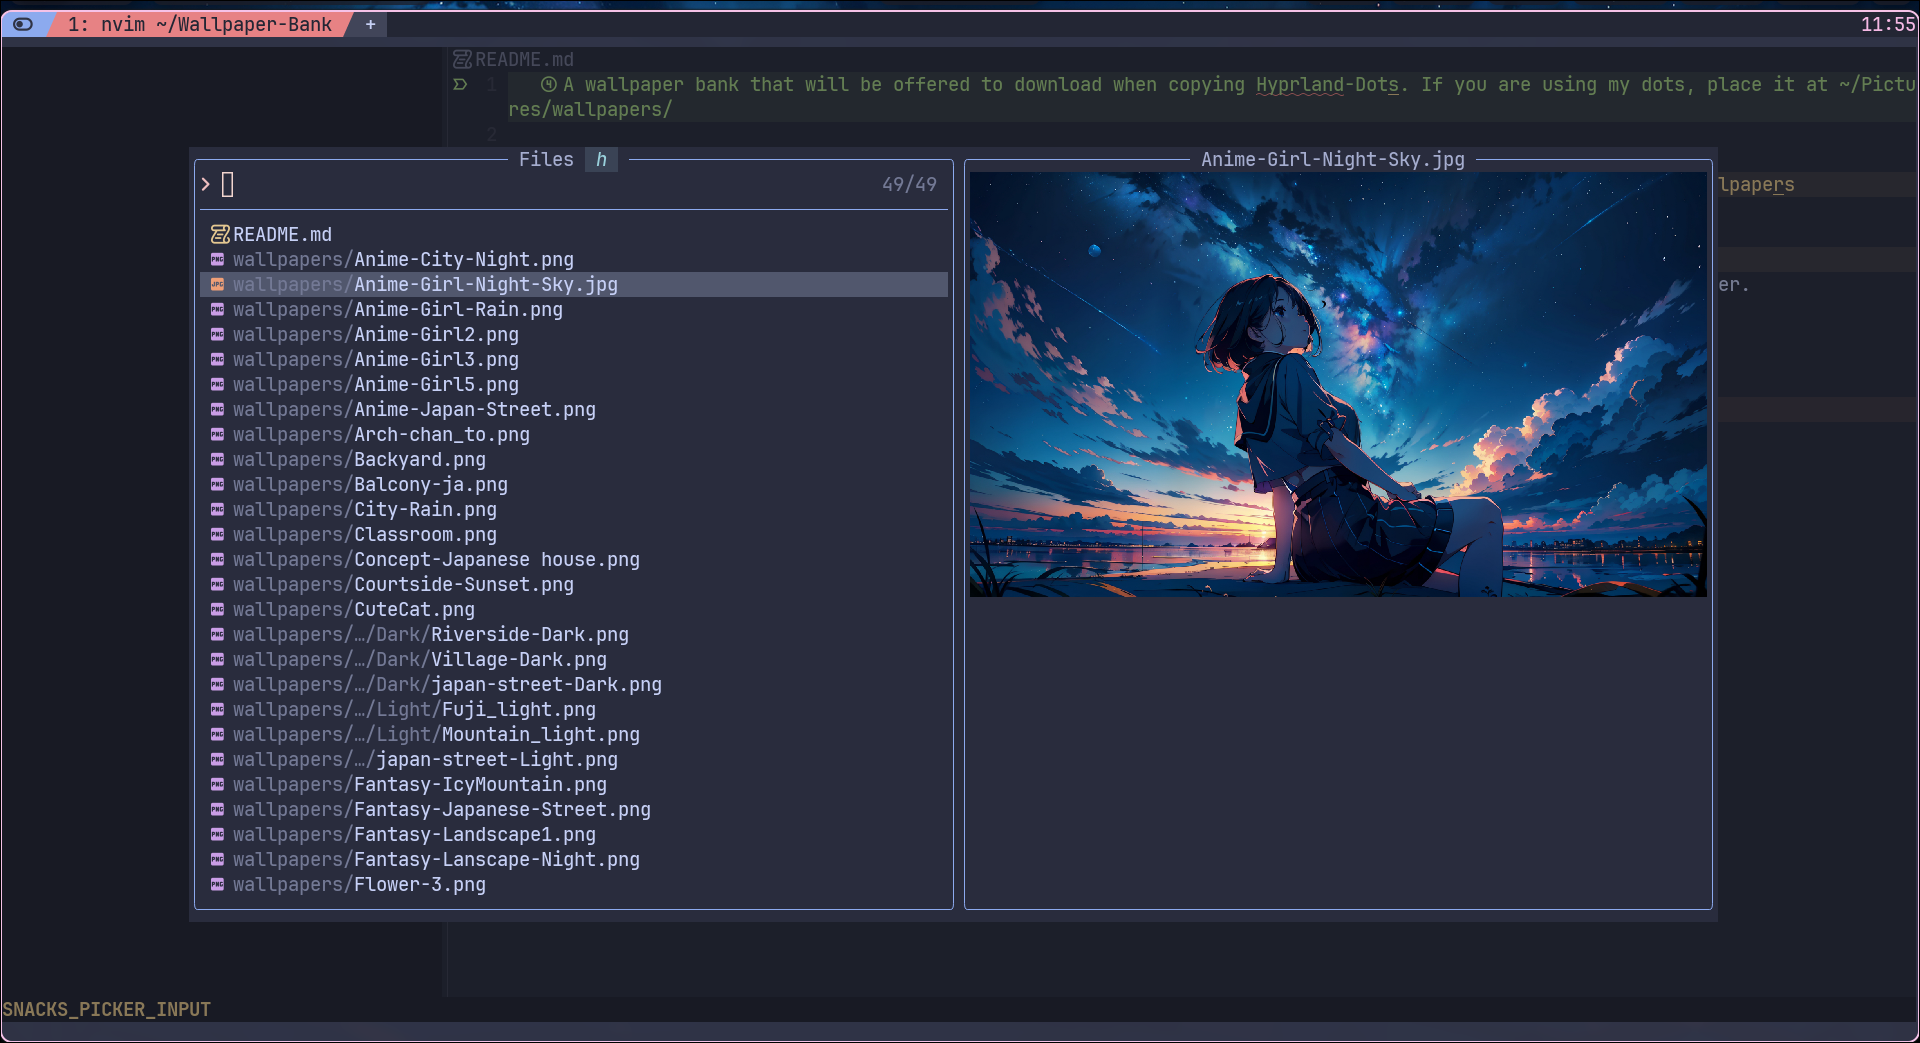
Task: Select Dark/Riverside-Dark.png entry
Action: pyautogui.click(x=574, y=634)
